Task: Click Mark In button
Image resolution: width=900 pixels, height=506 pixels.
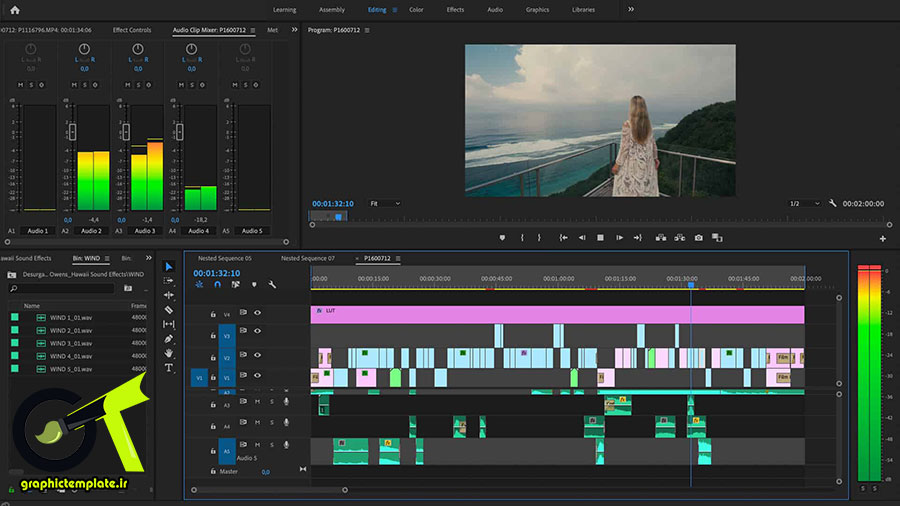Action: pyautogui.click(x=522, y=238)
